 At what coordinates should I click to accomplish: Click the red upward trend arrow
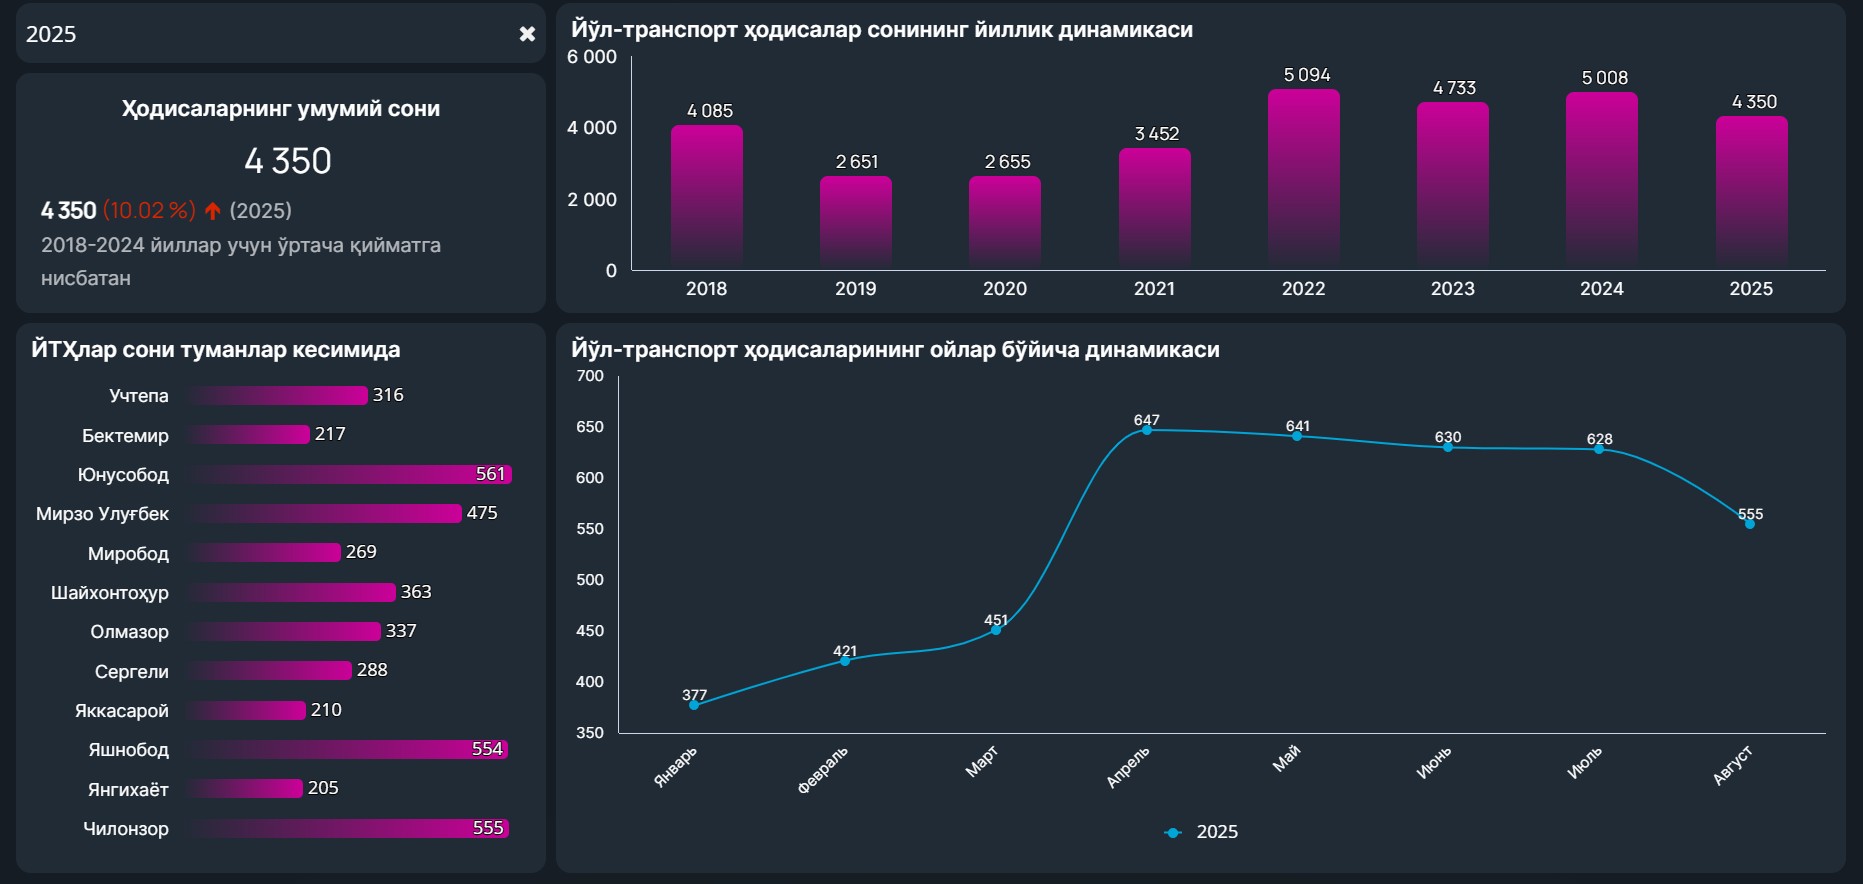click(x=212, y=211)
